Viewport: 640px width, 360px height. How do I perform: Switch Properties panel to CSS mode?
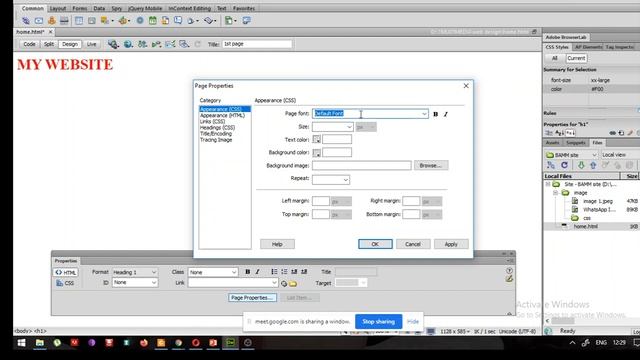65,283
